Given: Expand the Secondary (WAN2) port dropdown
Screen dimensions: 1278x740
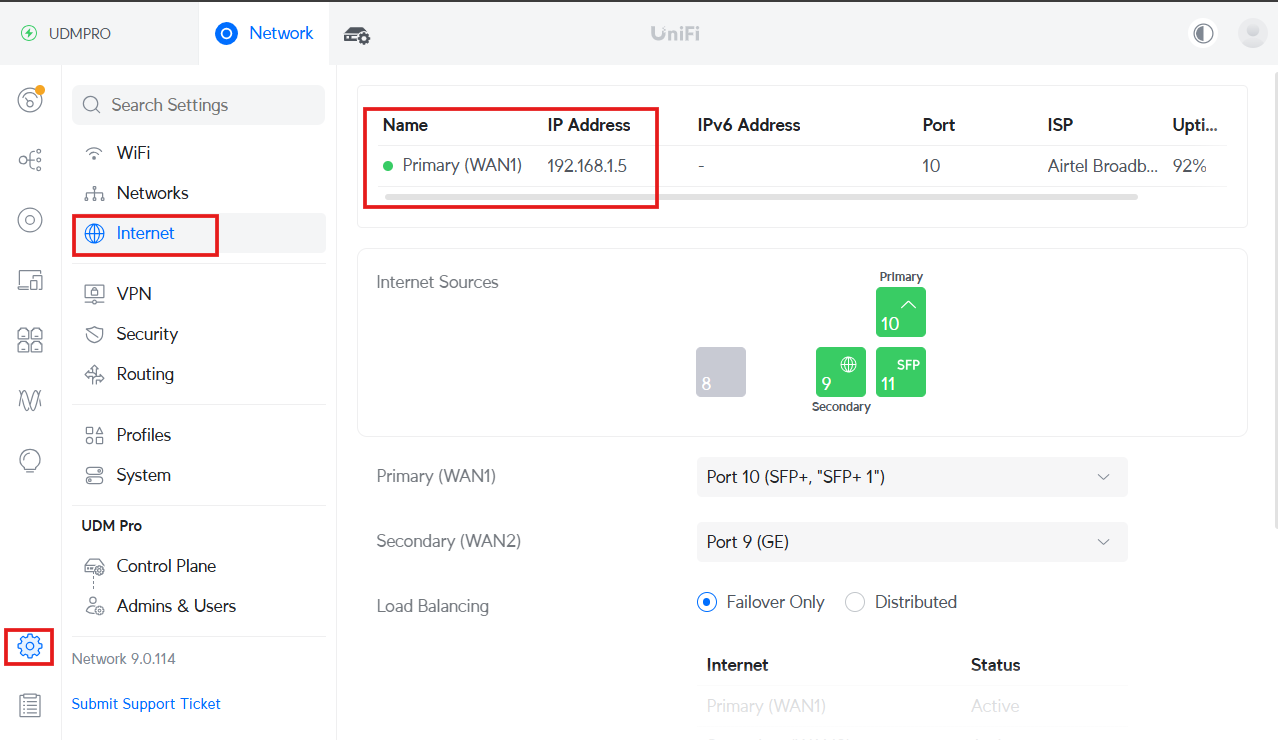Looking at the screenshot, I should pyautogui.click(x=911, y=542).
